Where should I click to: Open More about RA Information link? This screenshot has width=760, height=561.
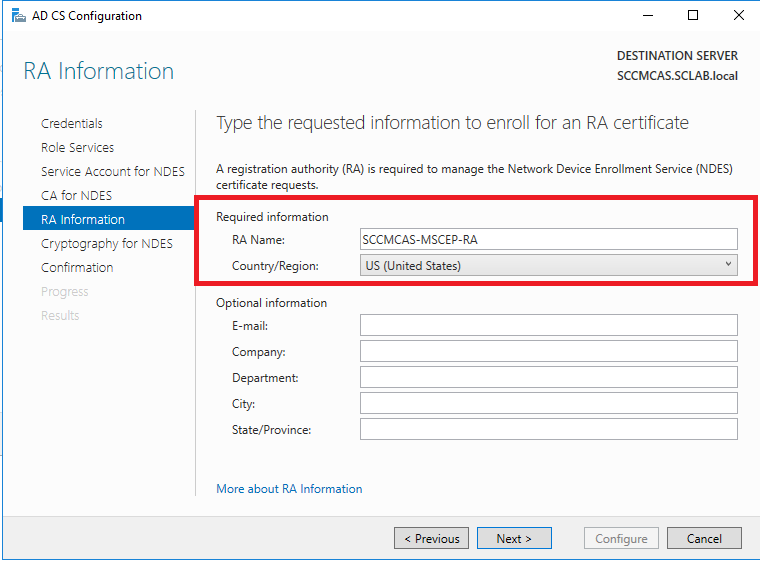[289, 489]
